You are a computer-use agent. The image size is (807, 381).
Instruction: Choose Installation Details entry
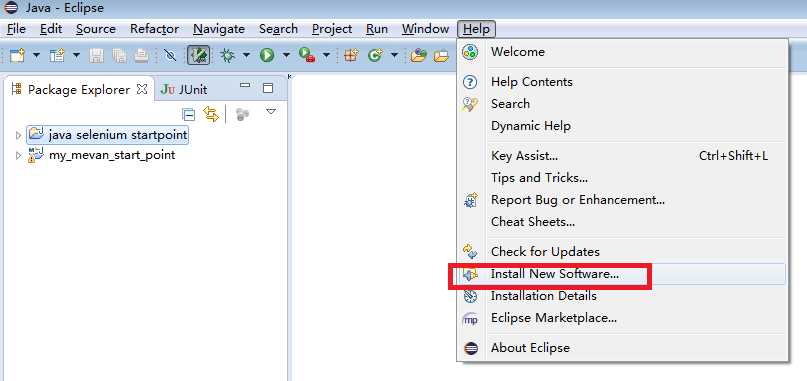pyautogui.click(x=622, y=296)
